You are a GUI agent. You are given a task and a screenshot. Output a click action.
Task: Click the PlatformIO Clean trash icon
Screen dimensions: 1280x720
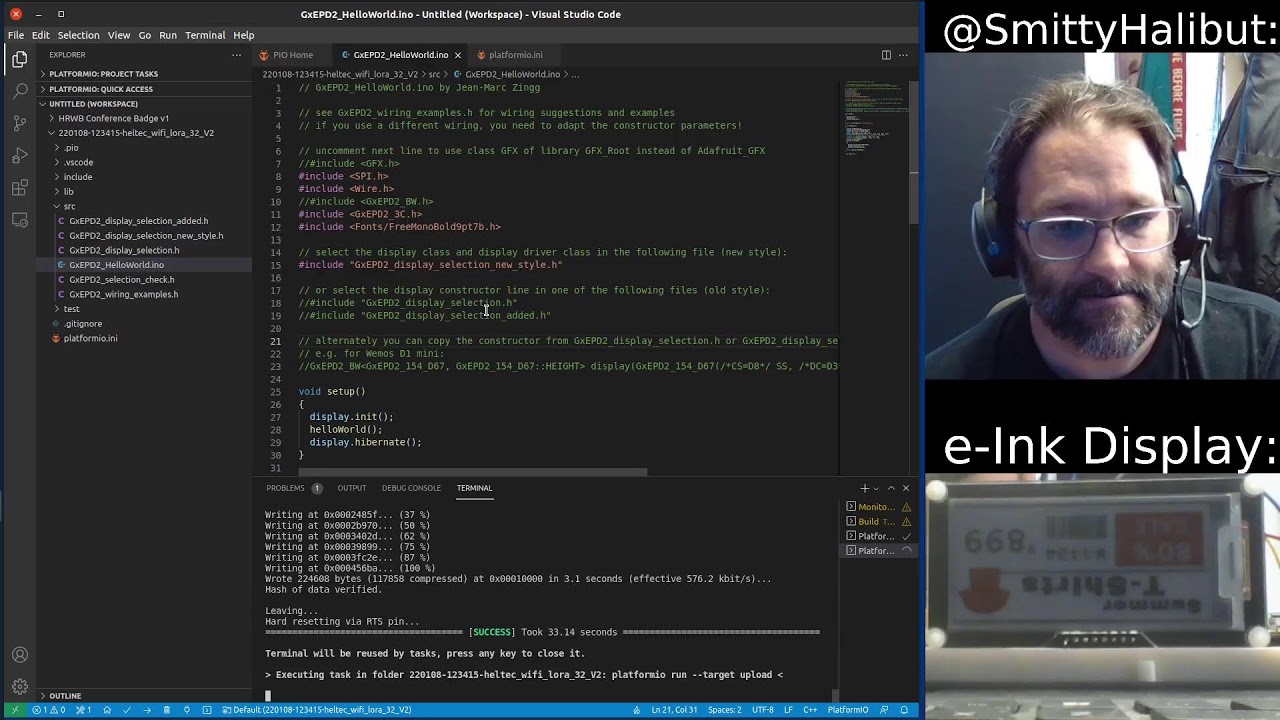click(x=167, y=710)
